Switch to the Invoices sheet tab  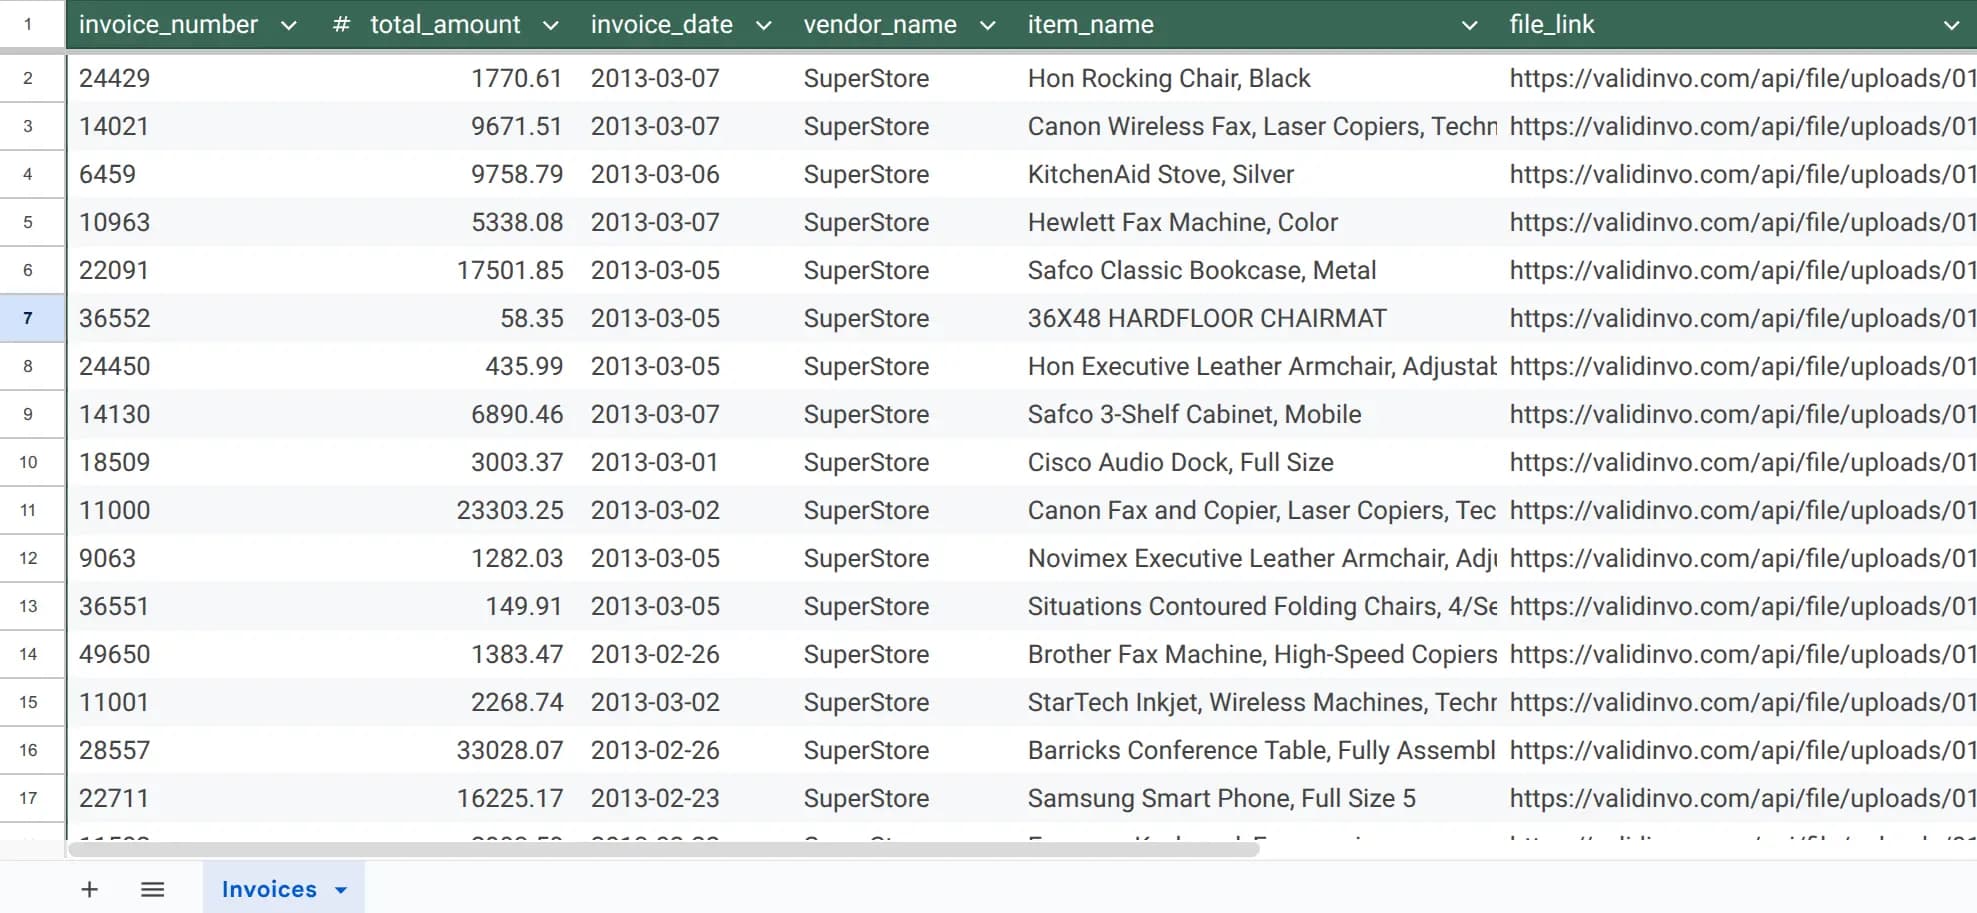coord(268,888)
